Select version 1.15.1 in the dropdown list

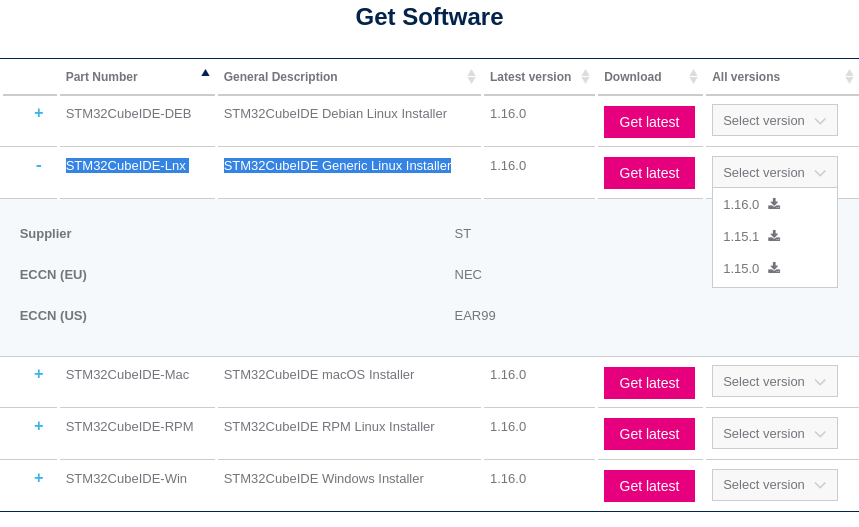[x=741, y=237]
